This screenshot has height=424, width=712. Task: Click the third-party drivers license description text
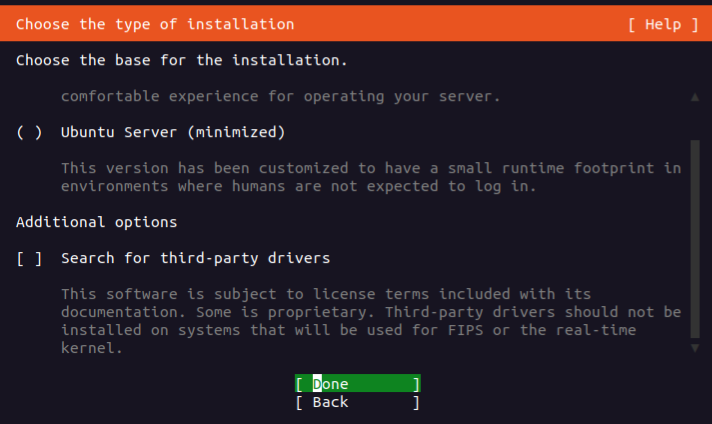(370, 321)
